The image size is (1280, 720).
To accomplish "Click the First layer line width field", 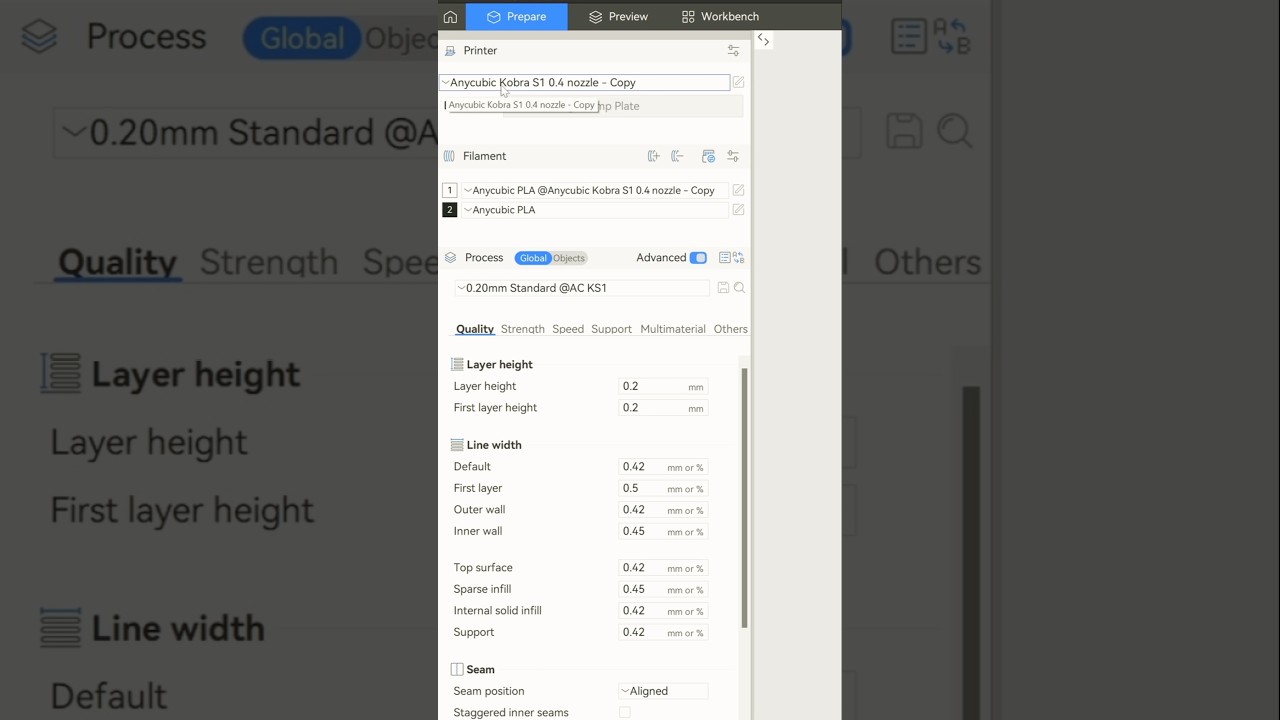I will (x=663, y=489).
